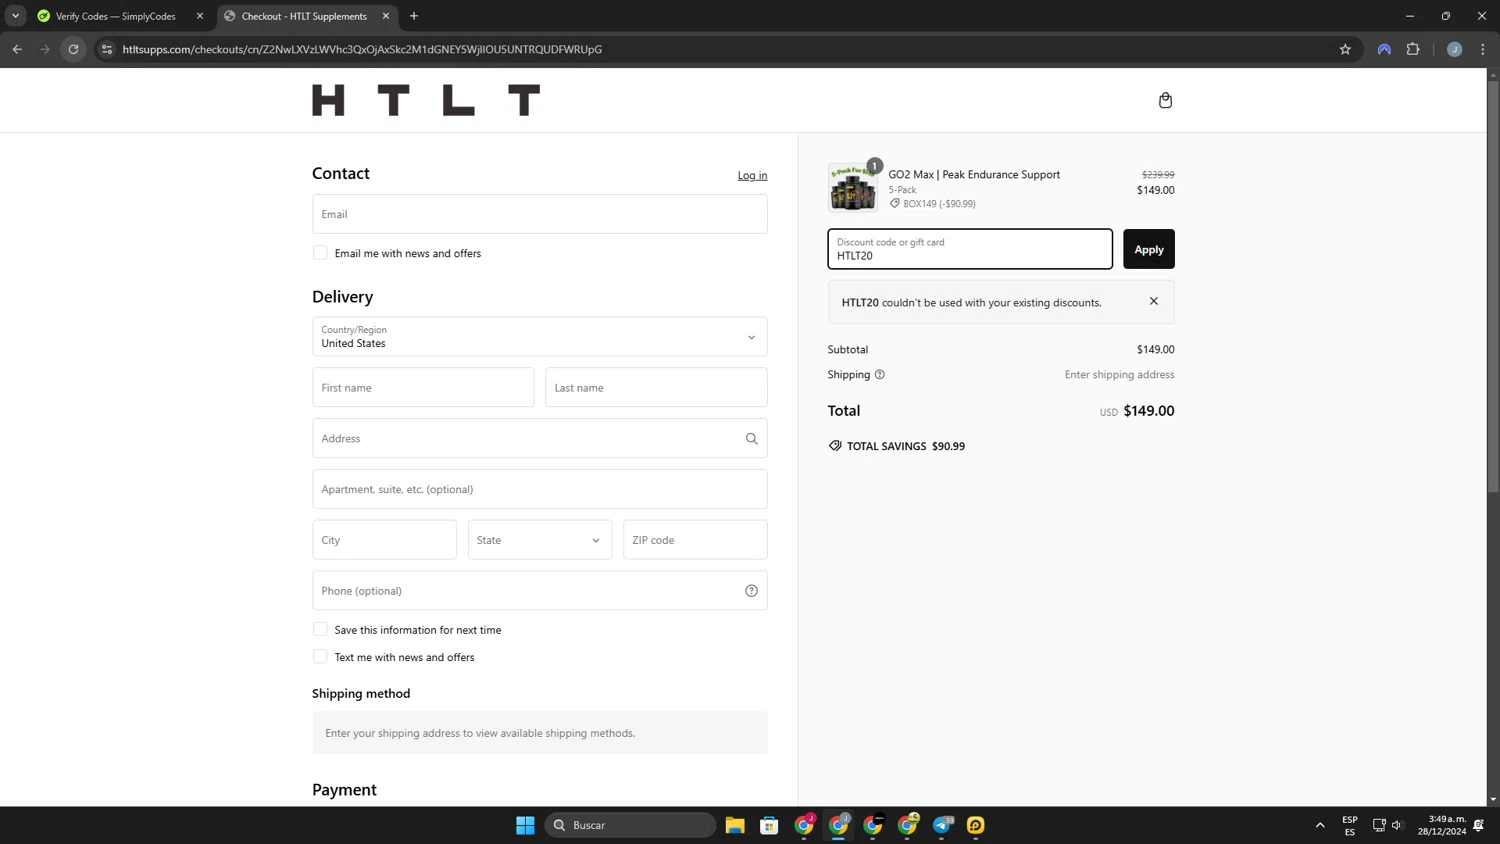
Task: Open the network icon in system tray
Action: click(x=1378, y=825)
